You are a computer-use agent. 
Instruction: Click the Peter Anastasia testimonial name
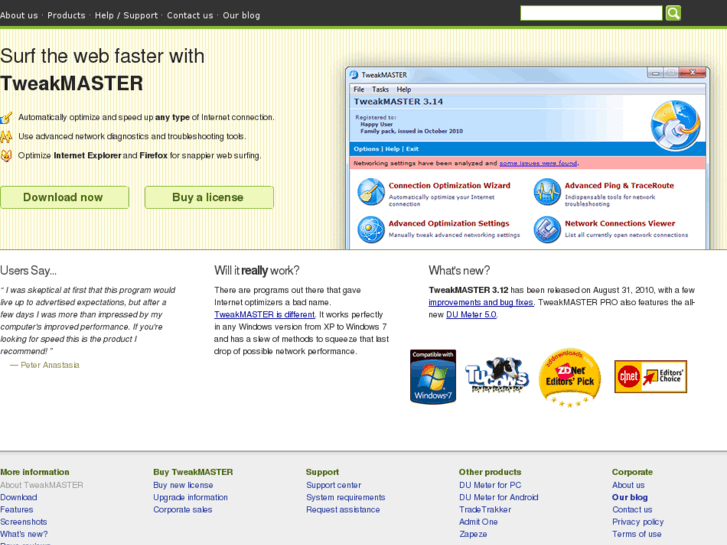(x=50, y=365)
